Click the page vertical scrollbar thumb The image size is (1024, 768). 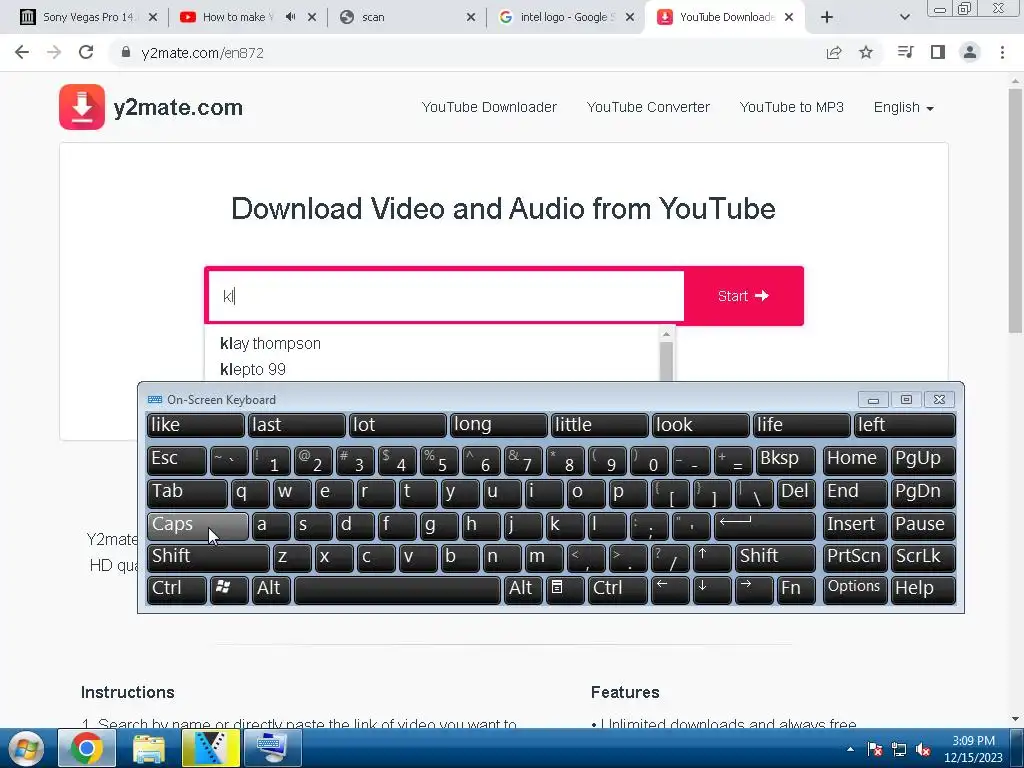coord(1015,209)
